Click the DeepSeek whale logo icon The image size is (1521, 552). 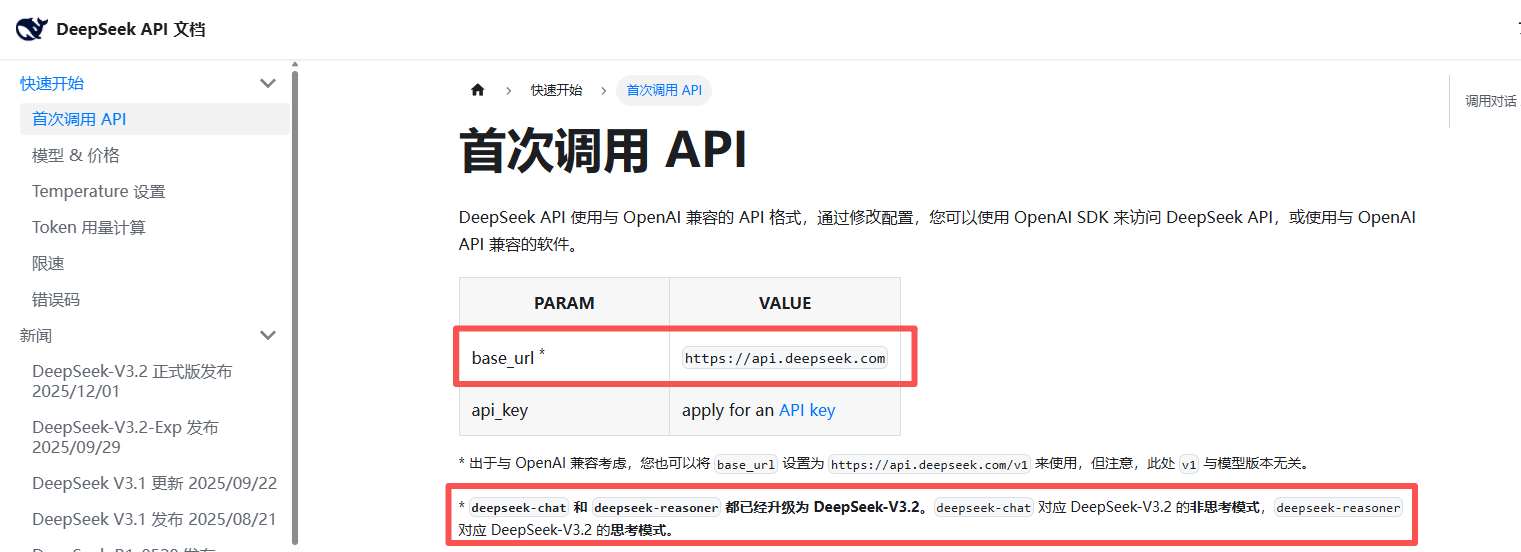point(32,29)
